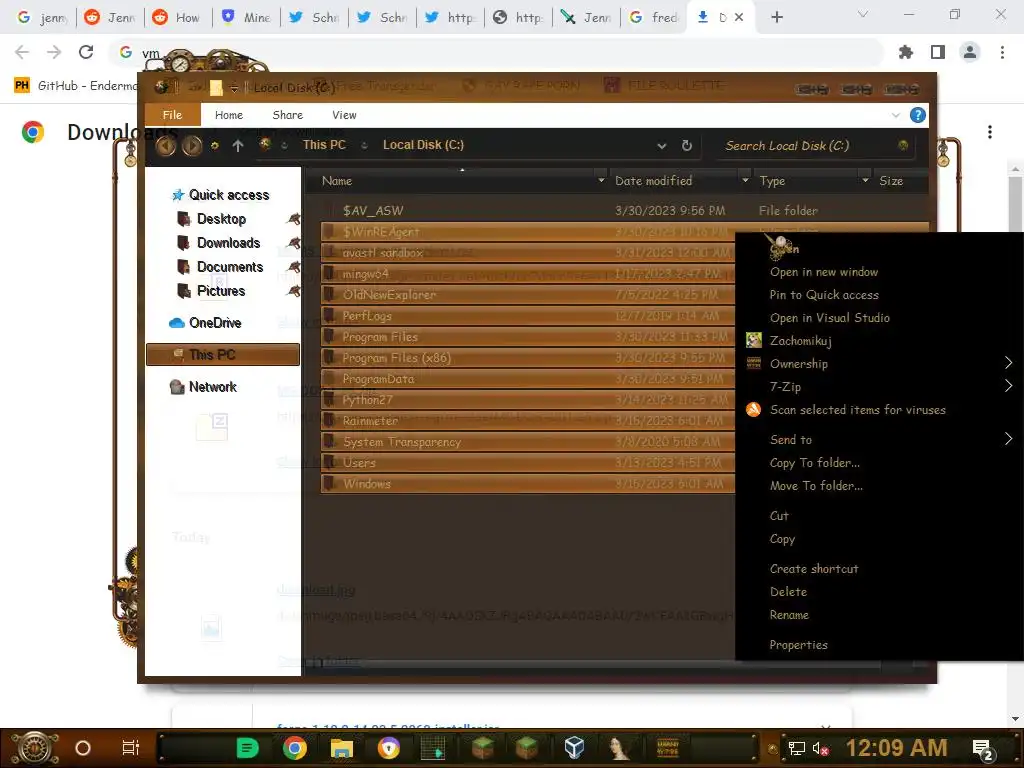Open the Type column filter dropdown
This screenshot has width=1024, height=768.
click(x=865, y=180)
